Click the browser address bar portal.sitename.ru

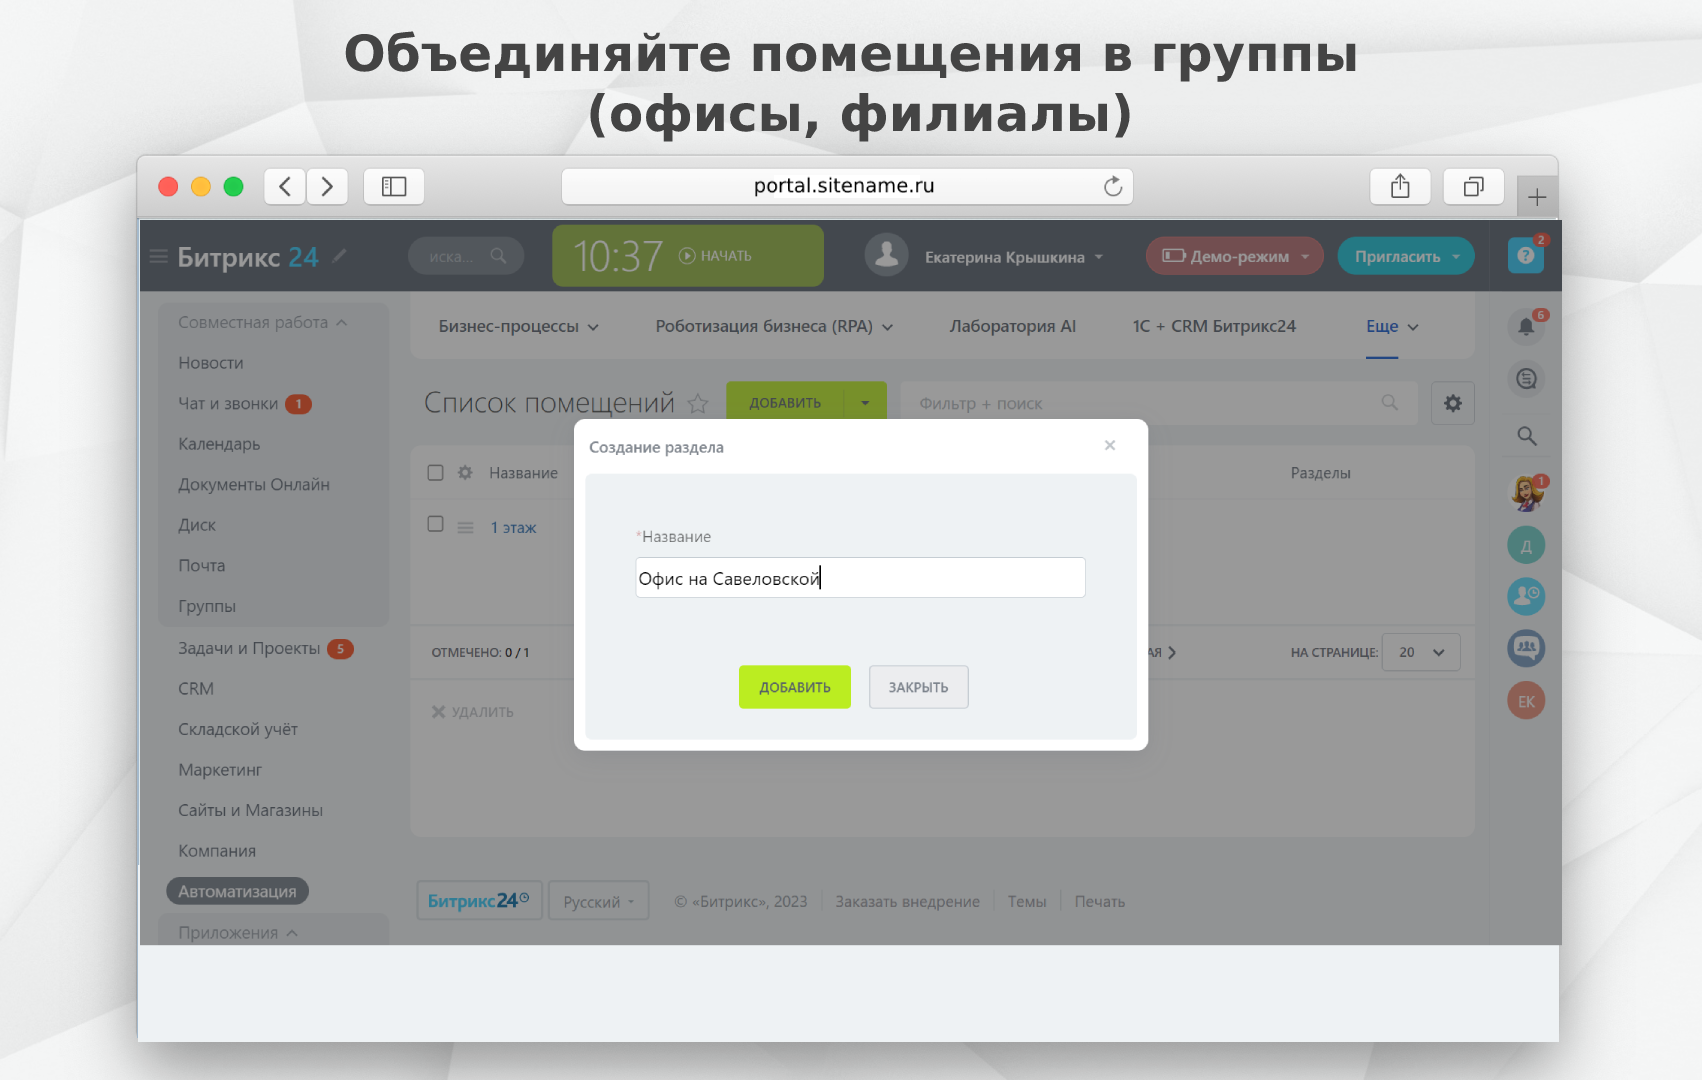846,186
